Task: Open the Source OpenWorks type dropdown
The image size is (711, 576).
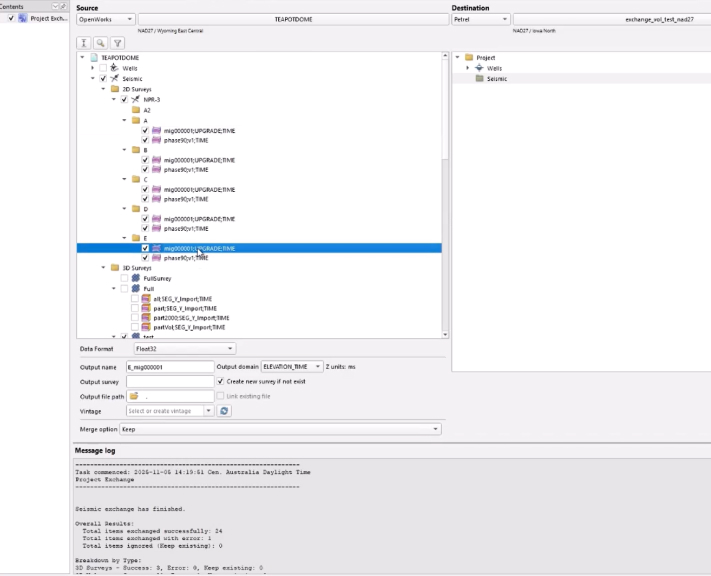Action: pyautogui.click(x=105, y=19)
